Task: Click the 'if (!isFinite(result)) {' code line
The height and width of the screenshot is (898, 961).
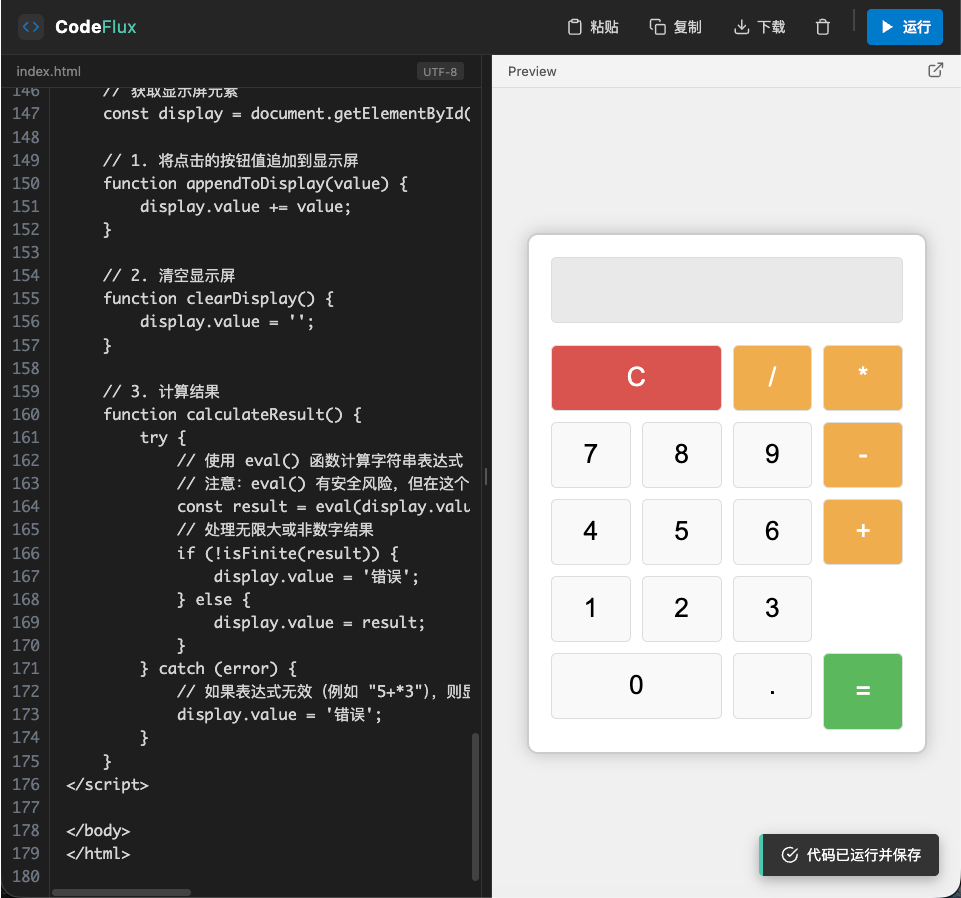Action: point(287,554)
